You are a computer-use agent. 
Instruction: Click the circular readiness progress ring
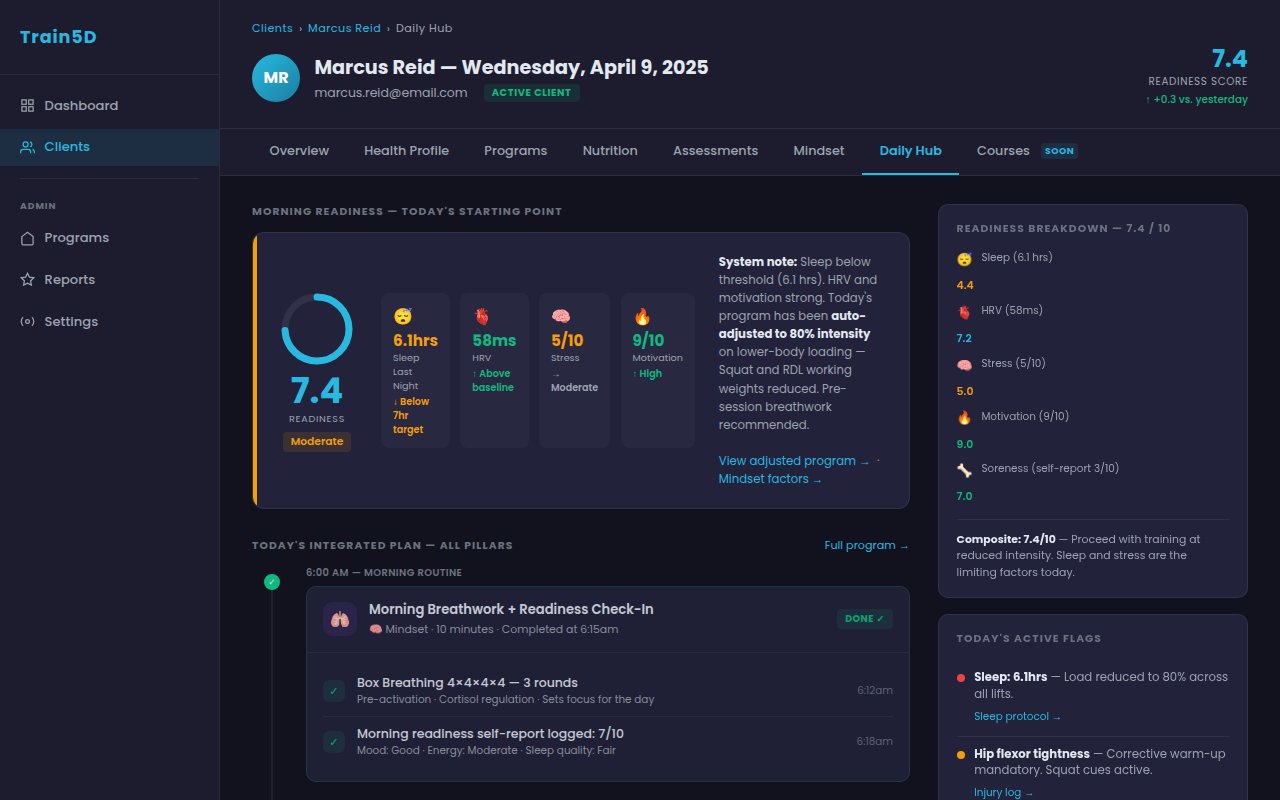[317, 329]
